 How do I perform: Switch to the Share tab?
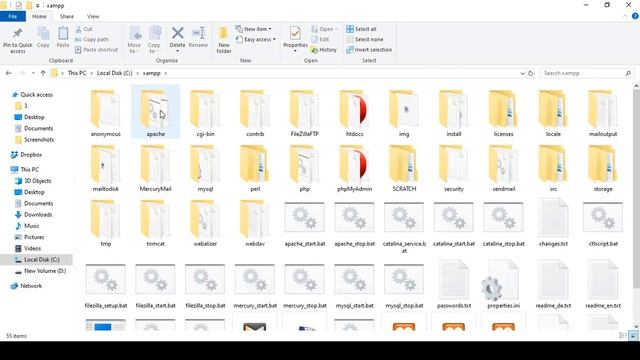point(67,16)
